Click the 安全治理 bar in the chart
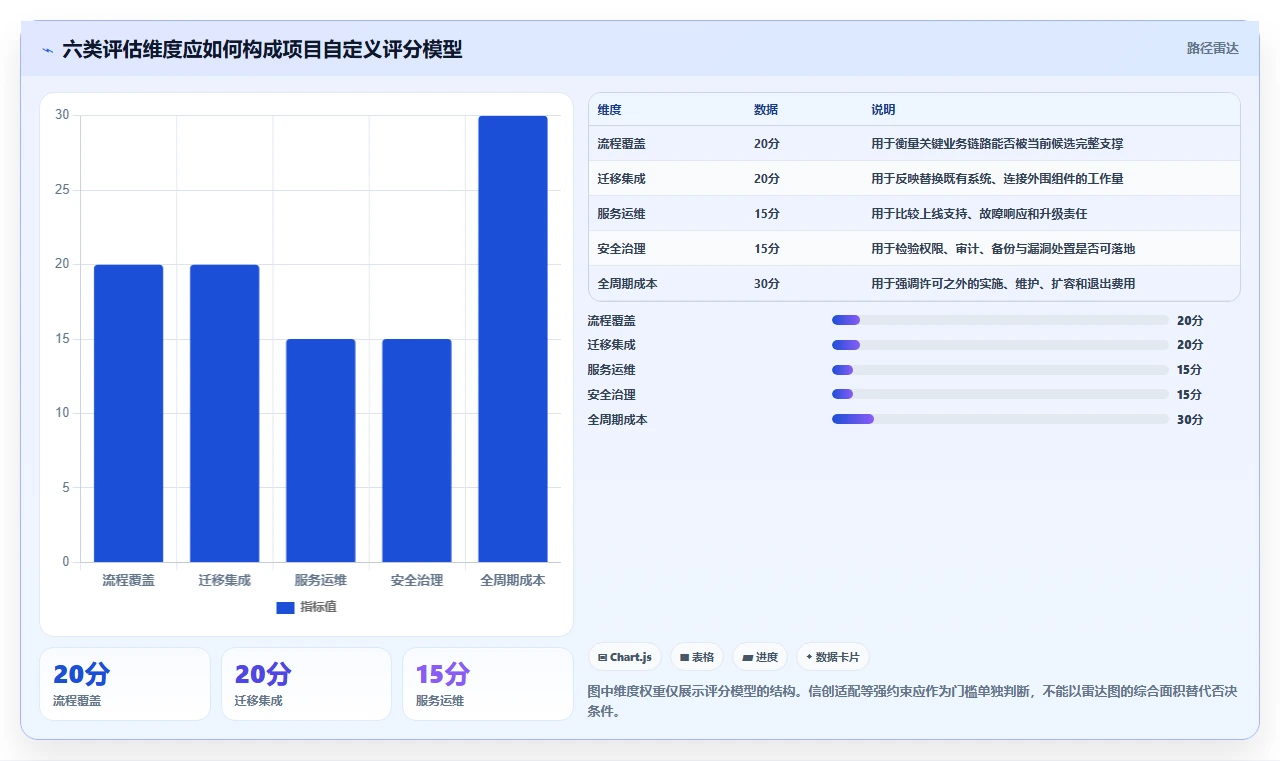This screenshot has width=1280, height=761. coord(416,450)
